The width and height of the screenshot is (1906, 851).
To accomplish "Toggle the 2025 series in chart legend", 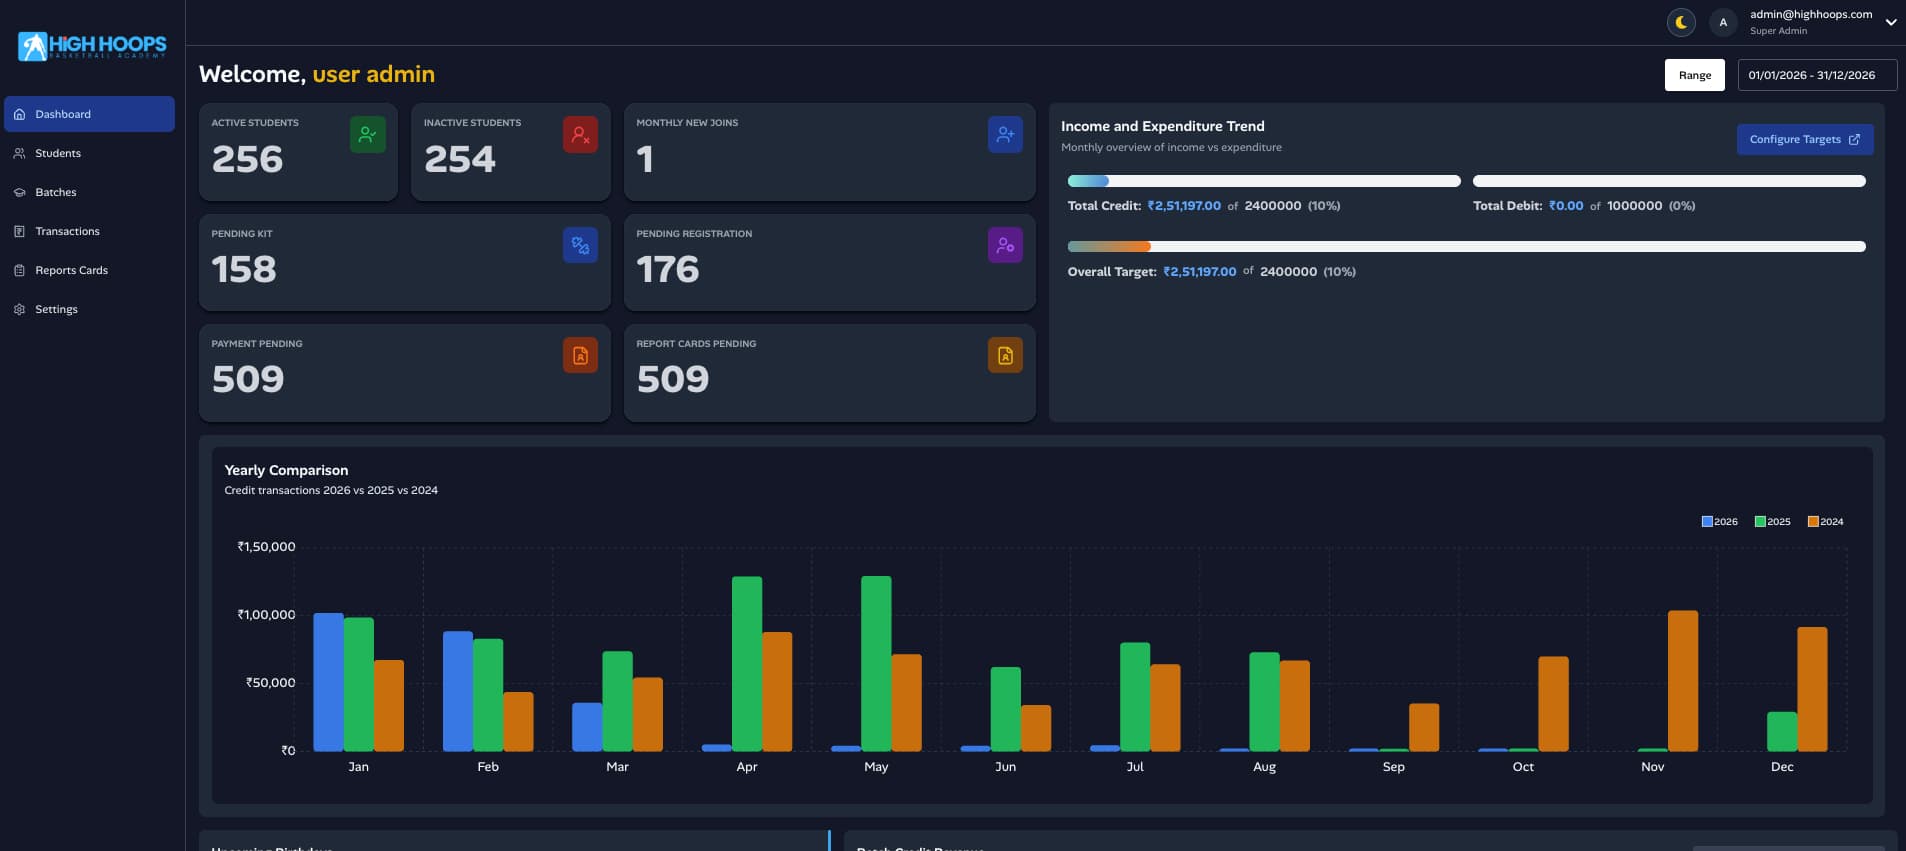I will (x=1773, y=521).
